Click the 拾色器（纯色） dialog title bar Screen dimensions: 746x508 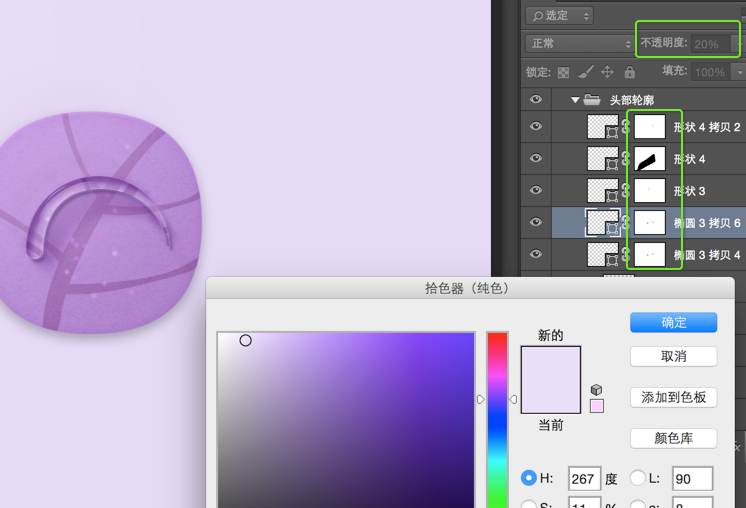(x=470, y=288)
